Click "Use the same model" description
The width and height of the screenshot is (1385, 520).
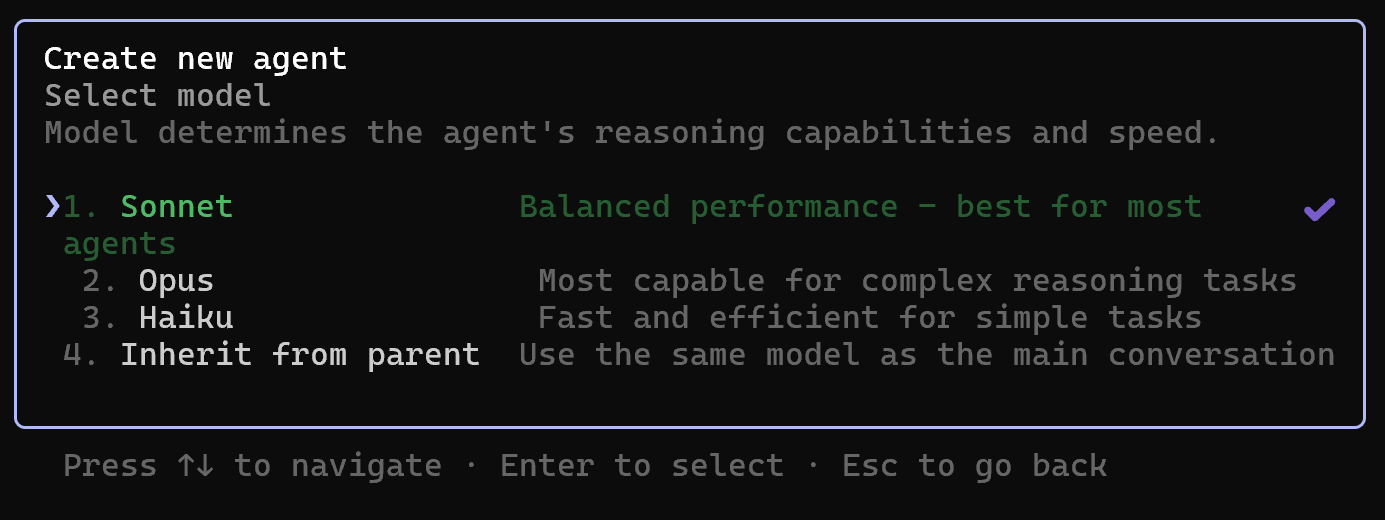(x=926, y=355)
